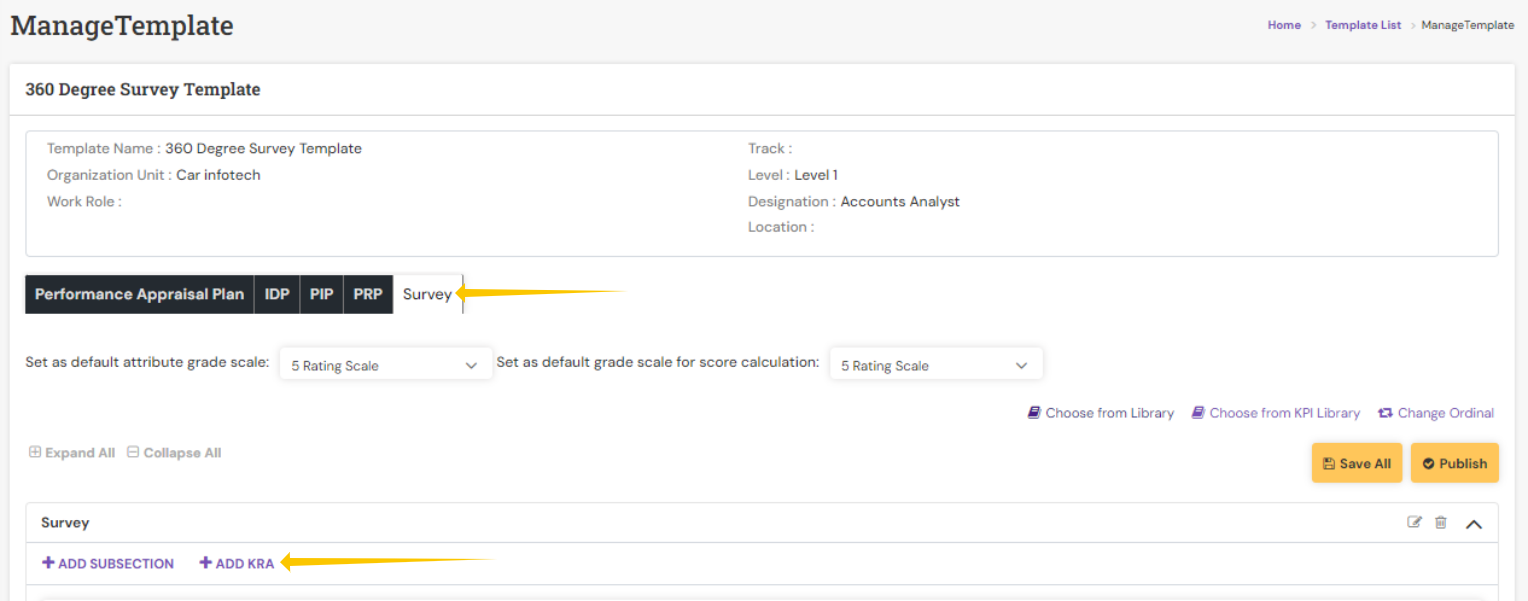This screenshot has height=601, width=1528.
Task: Go to Home breadcrumb link
Action: pos(1284,25)
